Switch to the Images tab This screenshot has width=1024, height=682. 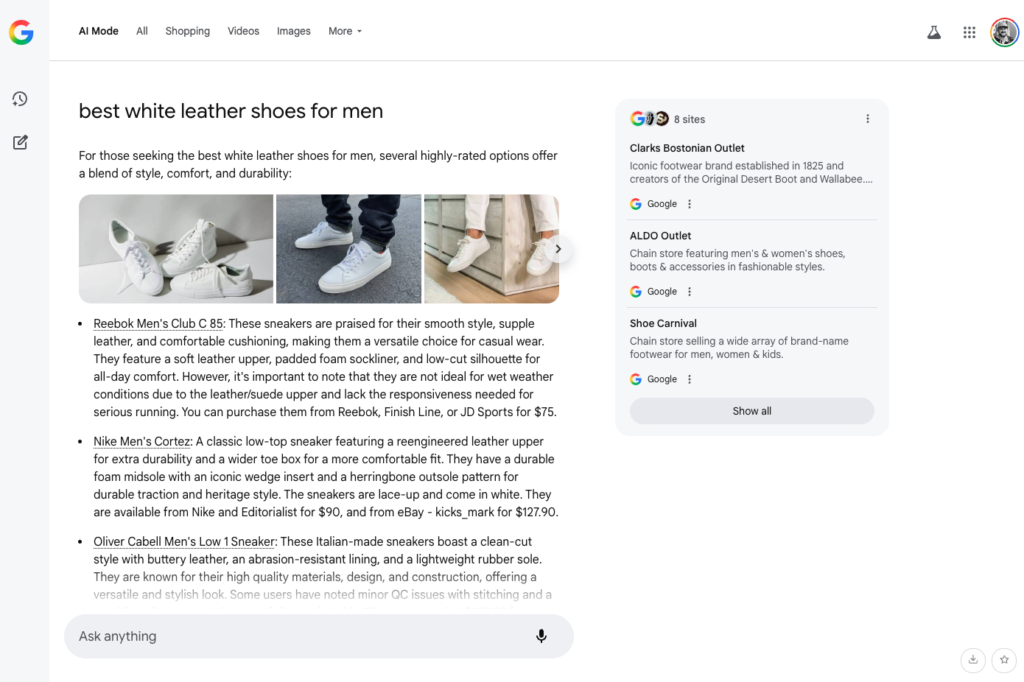tap(293, 31)
